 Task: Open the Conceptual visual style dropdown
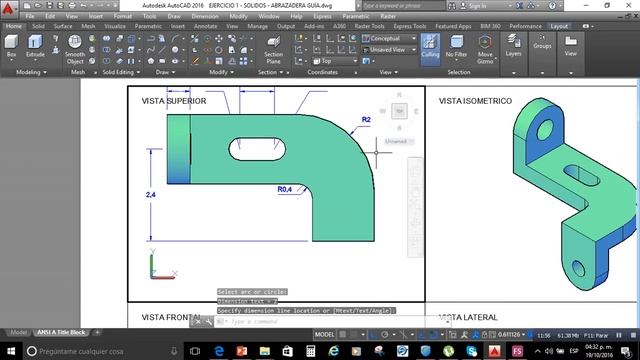(389, 38)
